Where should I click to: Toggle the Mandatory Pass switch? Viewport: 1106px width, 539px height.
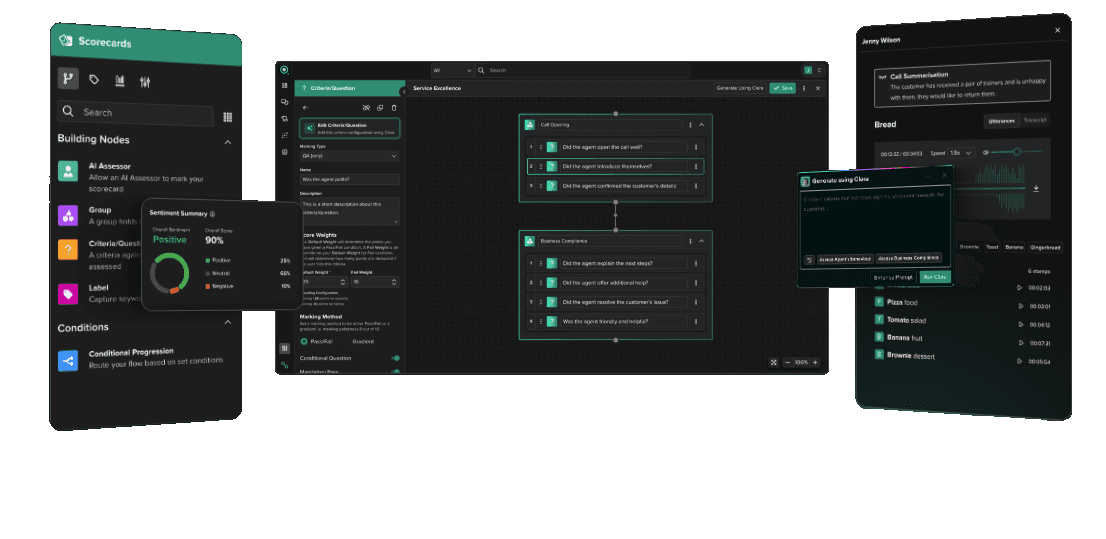tap(395, 371)
